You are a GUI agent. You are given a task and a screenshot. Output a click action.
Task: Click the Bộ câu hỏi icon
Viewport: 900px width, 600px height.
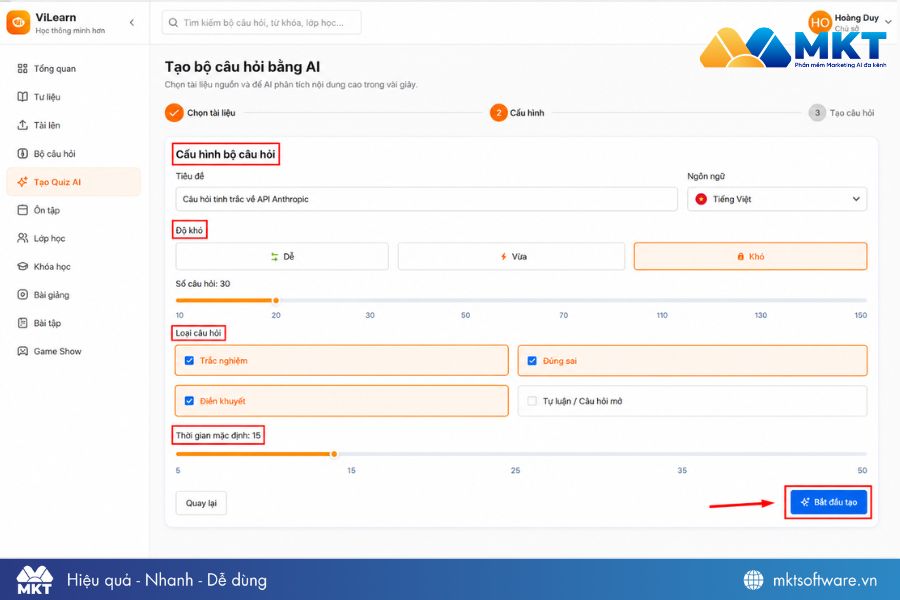pyautogui.click(x=22, y=153)
